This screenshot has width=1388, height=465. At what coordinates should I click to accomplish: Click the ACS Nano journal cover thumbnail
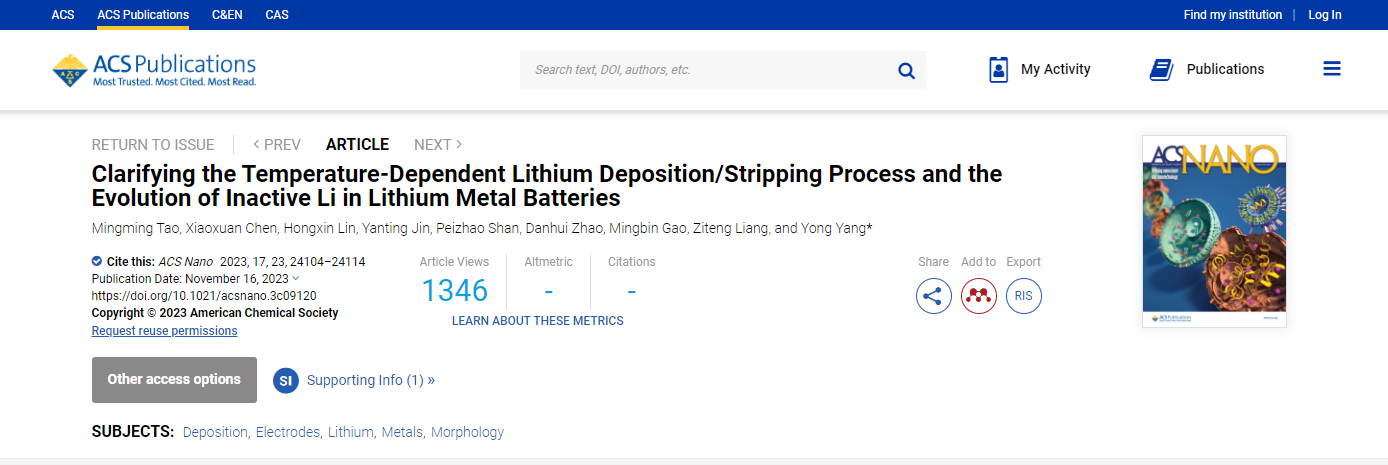click(x=1214, y=231)
